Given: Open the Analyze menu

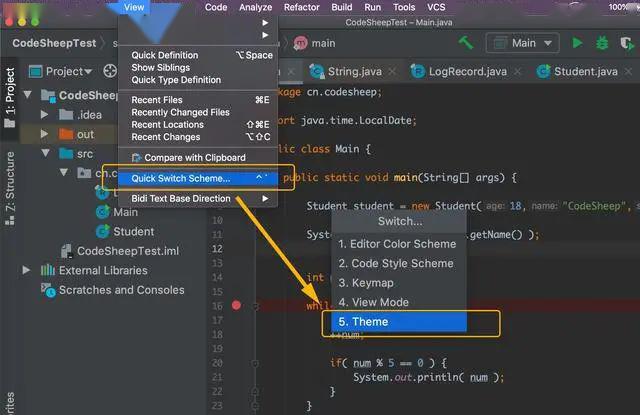Looking at the screenshot, I should click(256, 7).
